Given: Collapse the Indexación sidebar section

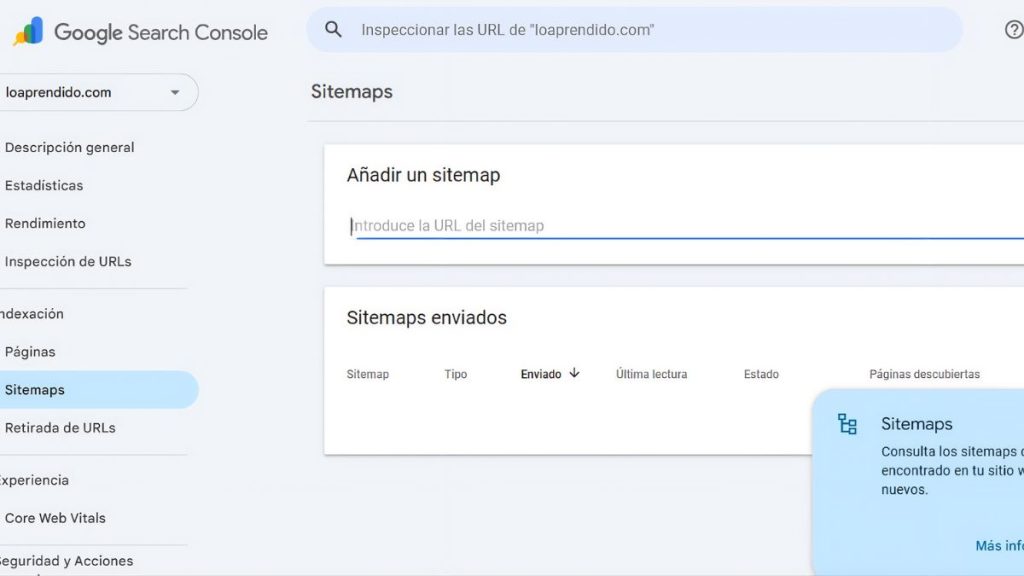Looking at the screenshot, I should click(x=32, y=314).
